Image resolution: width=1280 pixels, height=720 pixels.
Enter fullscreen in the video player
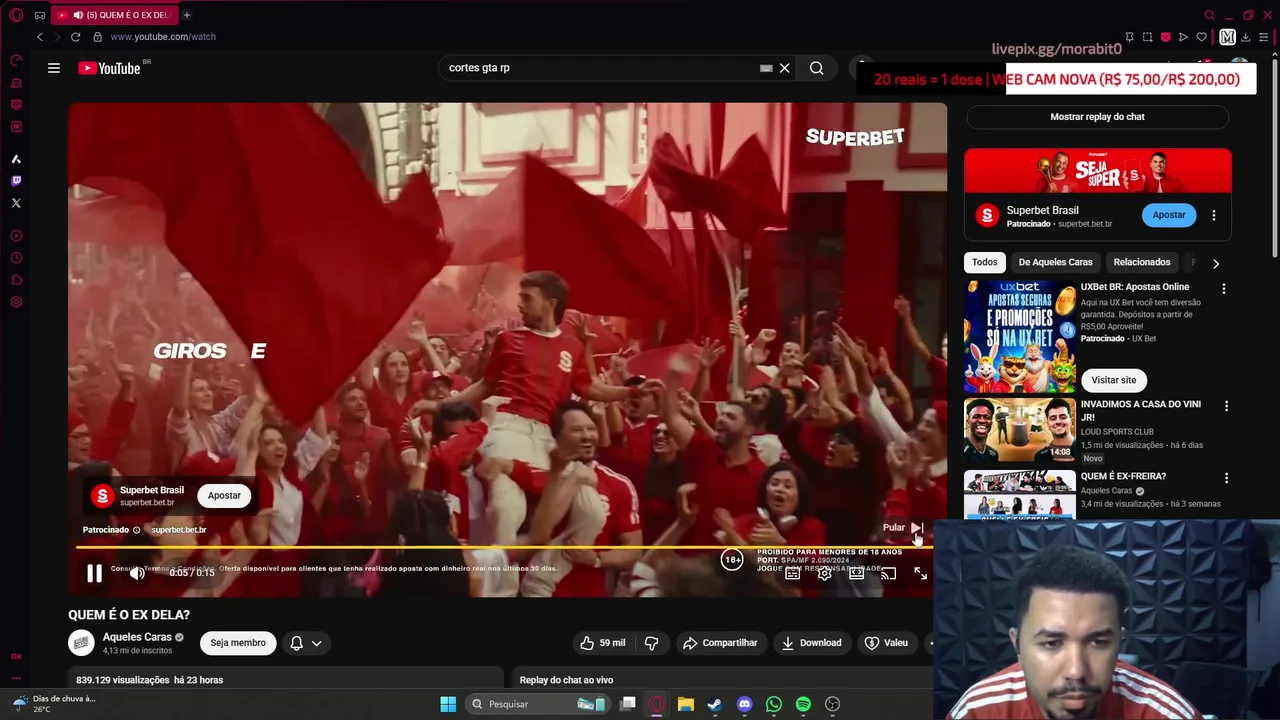click(x=920, y=573)
